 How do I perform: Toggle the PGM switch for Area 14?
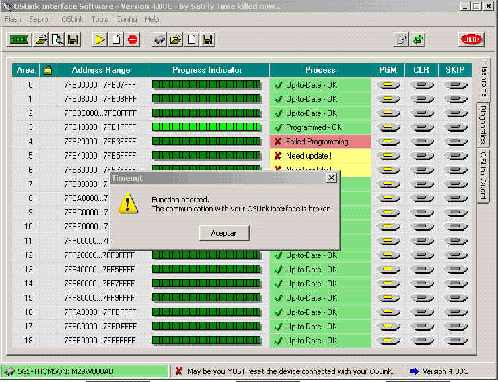point(388,284)
